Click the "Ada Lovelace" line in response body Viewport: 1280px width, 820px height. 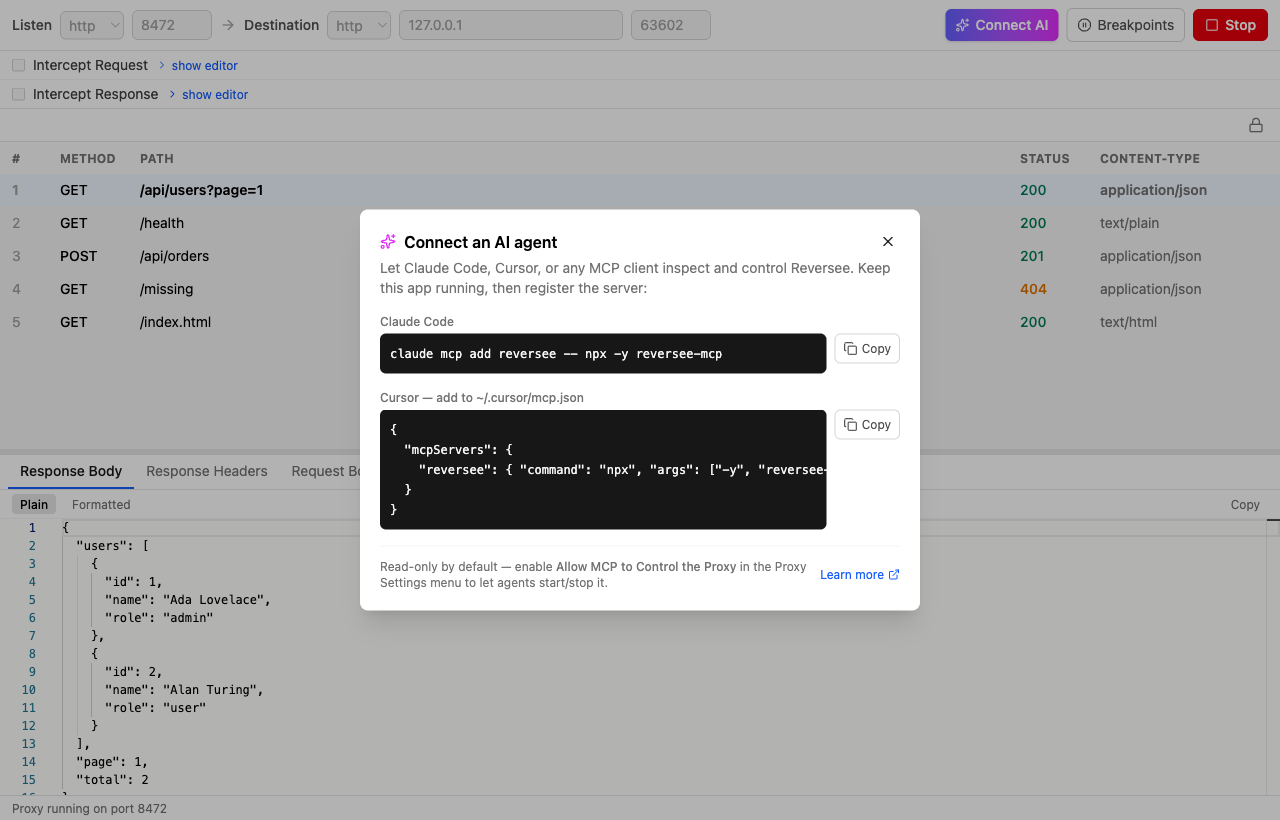[x=188, y=600]
